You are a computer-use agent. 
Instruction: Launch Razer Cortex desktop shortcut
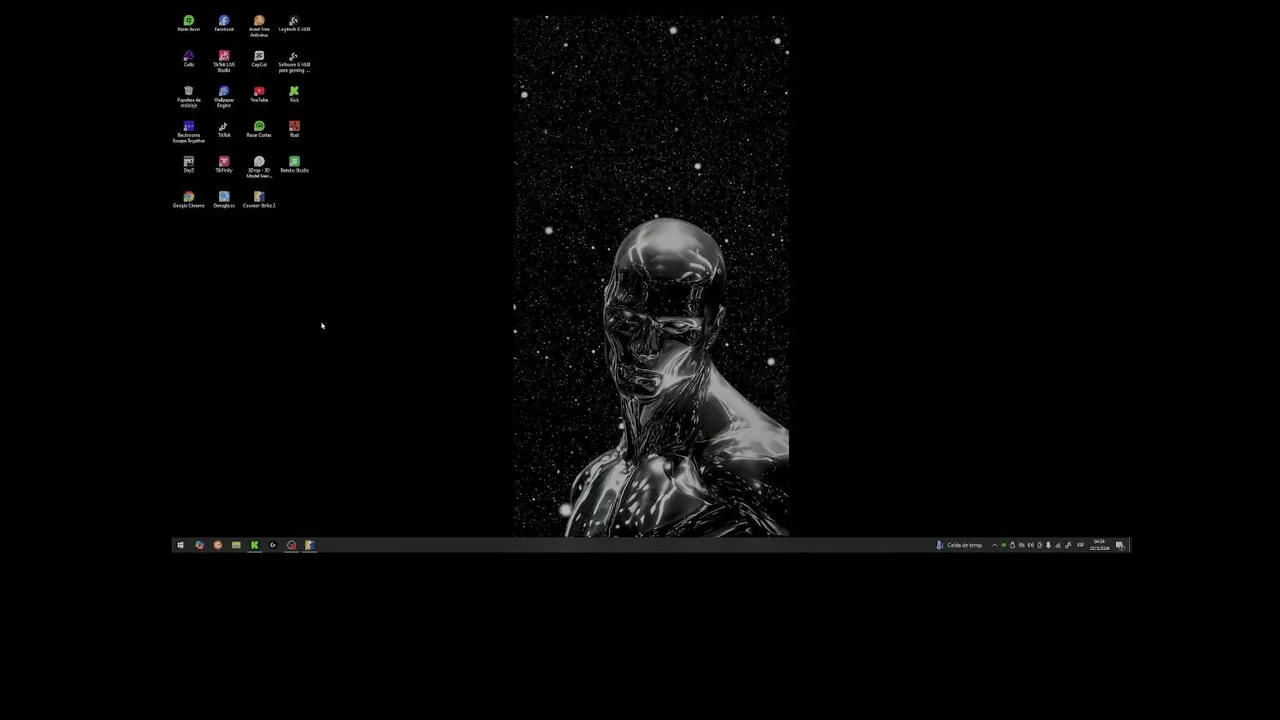(259, 129)
